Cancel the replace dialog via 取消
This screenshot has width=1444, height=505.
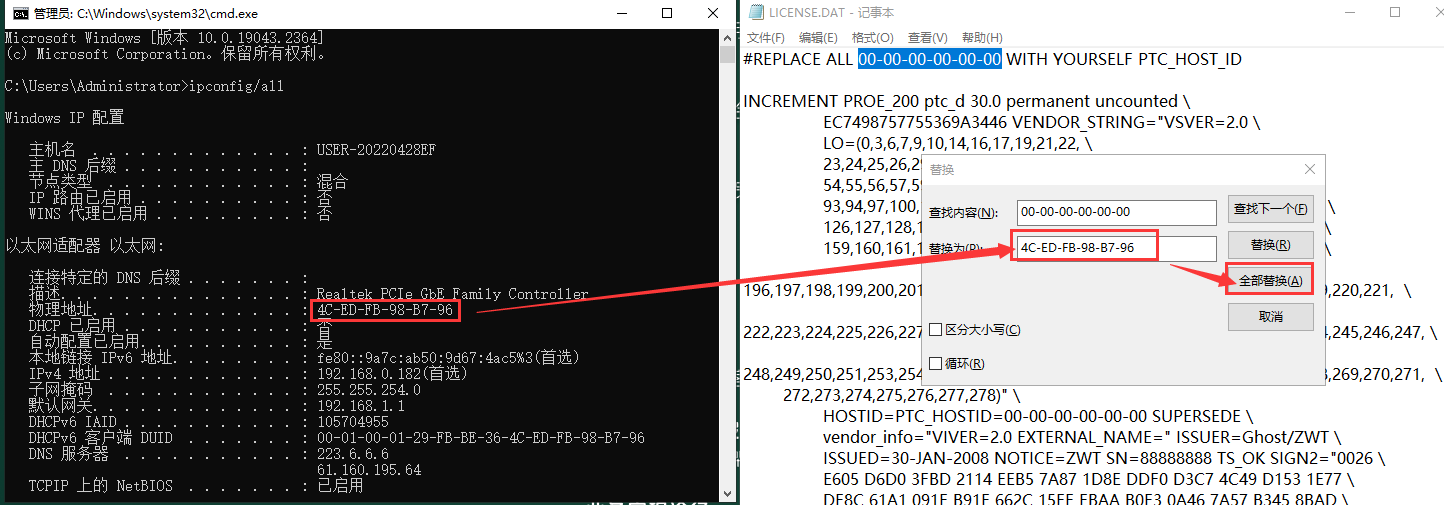[1270, 317]
